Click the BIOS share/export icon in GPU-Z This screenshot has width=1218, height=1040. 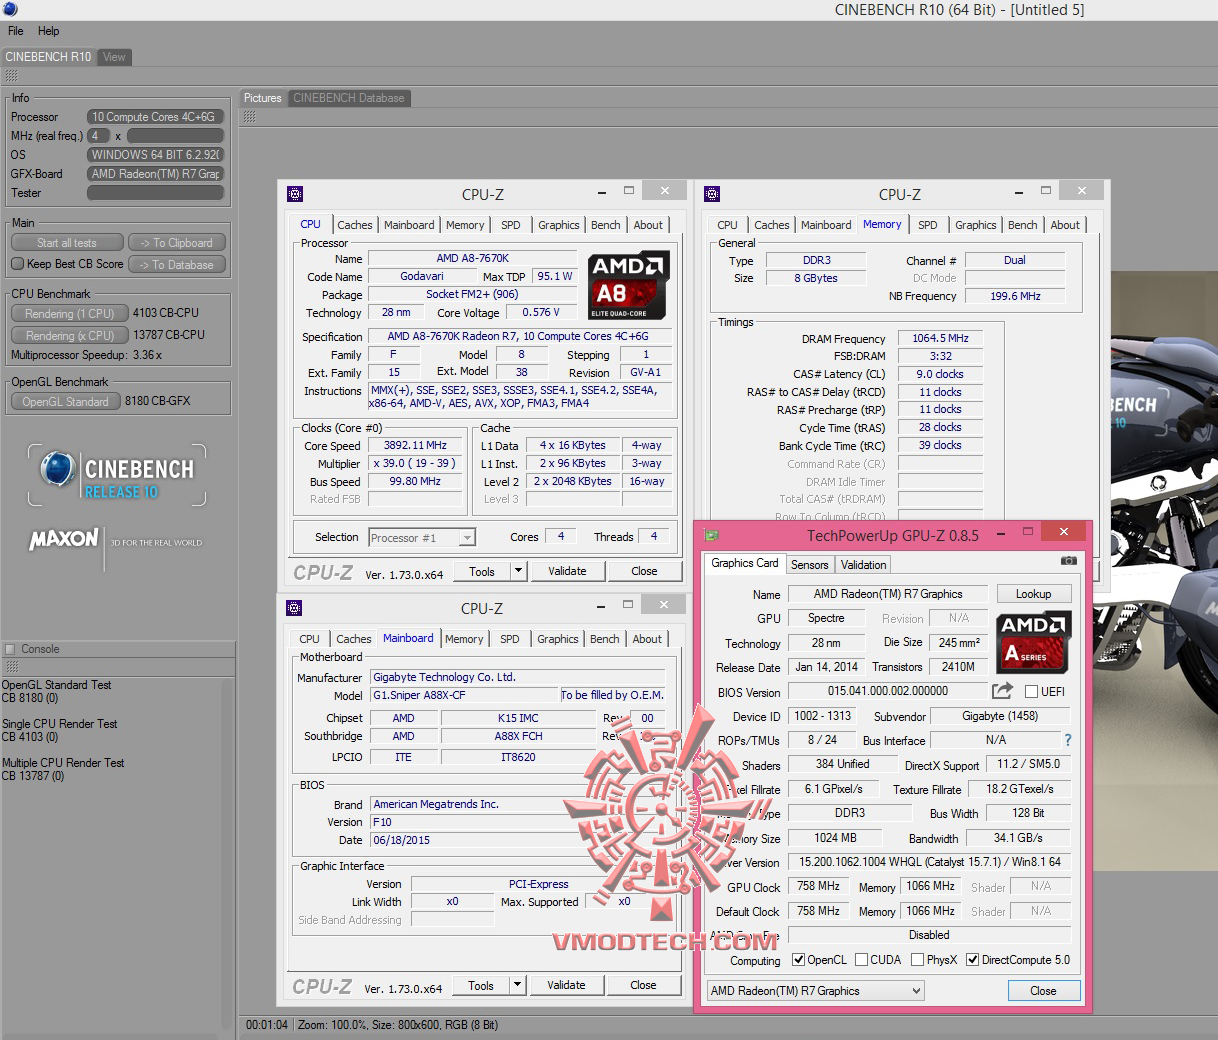(1002, 691)
